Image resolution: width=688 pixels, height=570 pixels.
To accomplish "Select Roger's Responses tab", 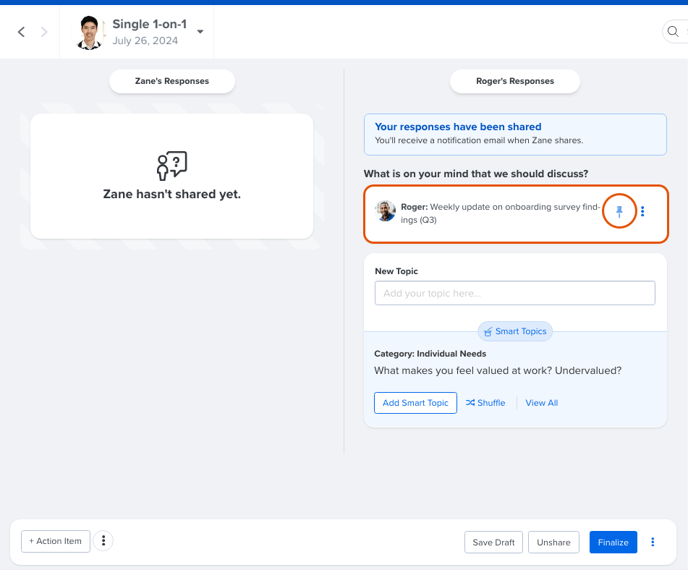I will pyautogui.click(x=515, y=81).
